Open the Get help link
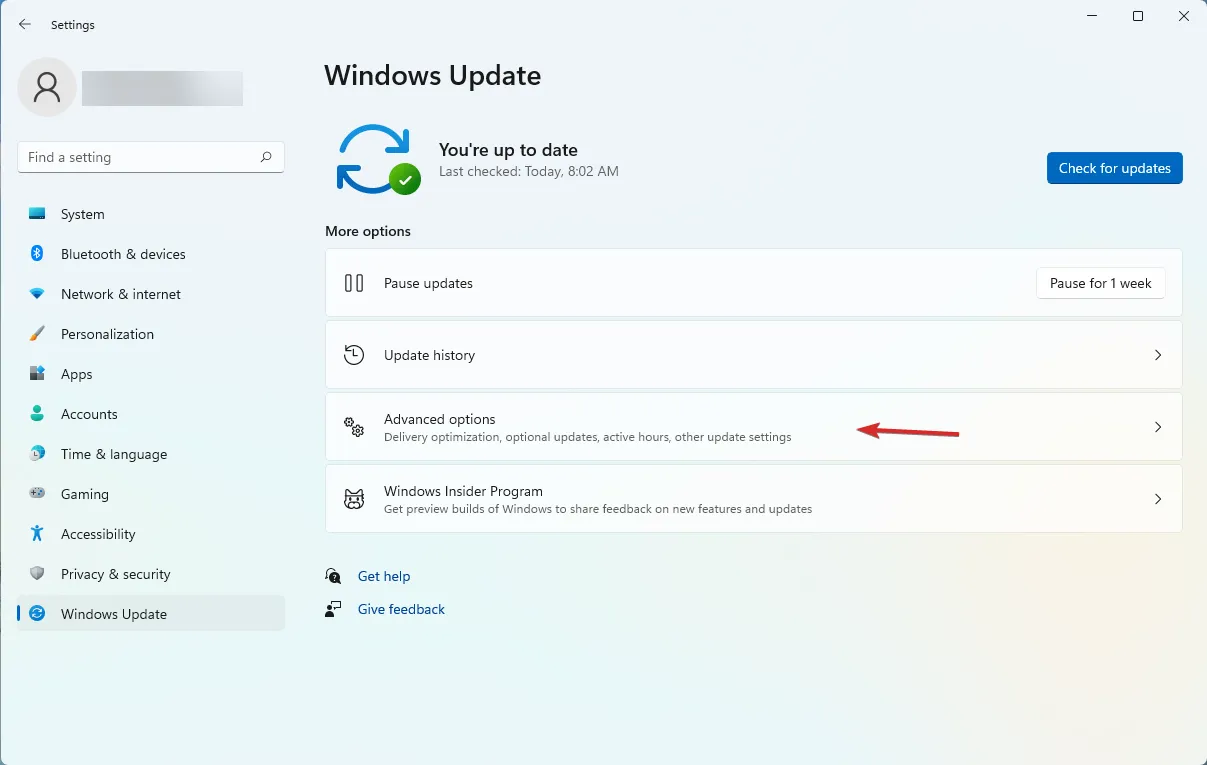 [x=384, y=576]
